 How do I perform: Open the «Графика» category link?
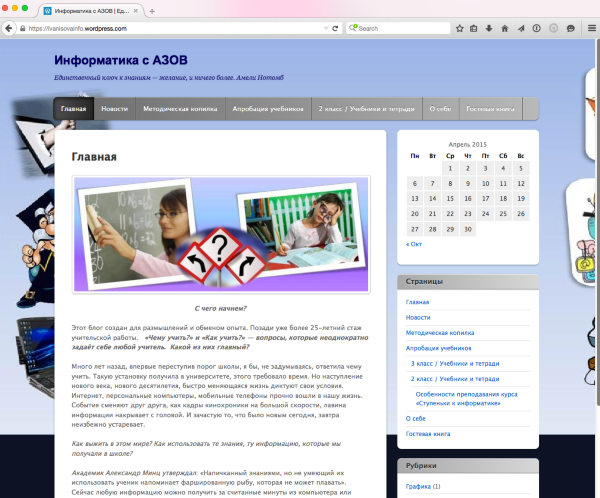click(417, 486)
